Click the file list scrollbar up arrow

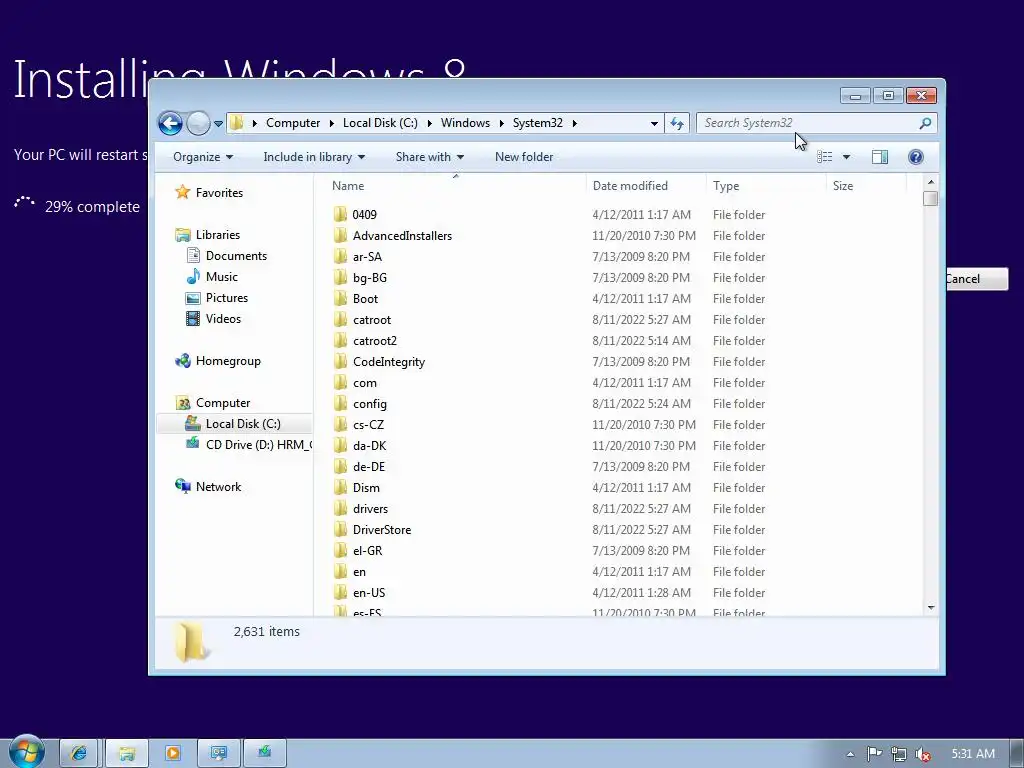931,182
